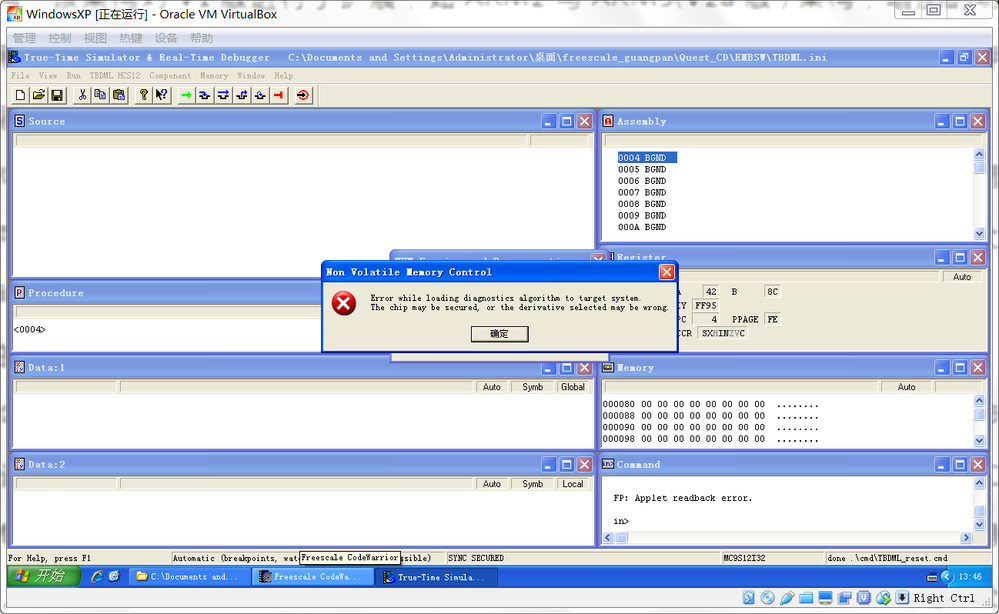This screenshot has width=999, height=614.
Task: Open the 开始 Start menu
Action: click(43, 576)
